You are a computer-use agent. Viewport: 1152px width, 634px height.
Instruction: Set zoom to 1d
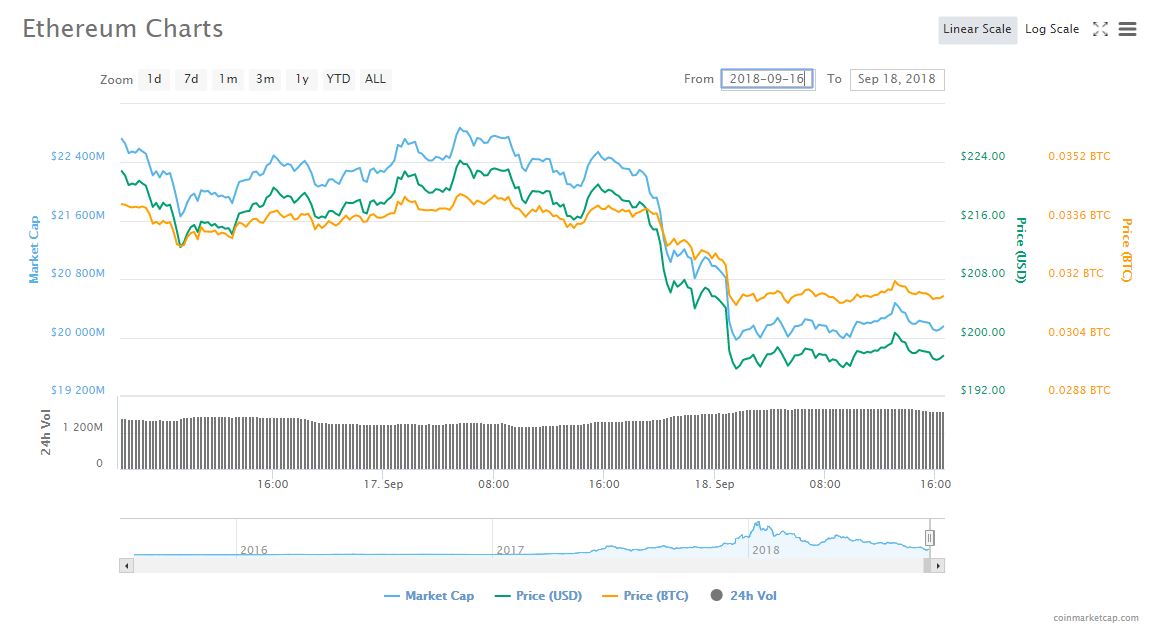pyautogui.click(x=154, y=79)
